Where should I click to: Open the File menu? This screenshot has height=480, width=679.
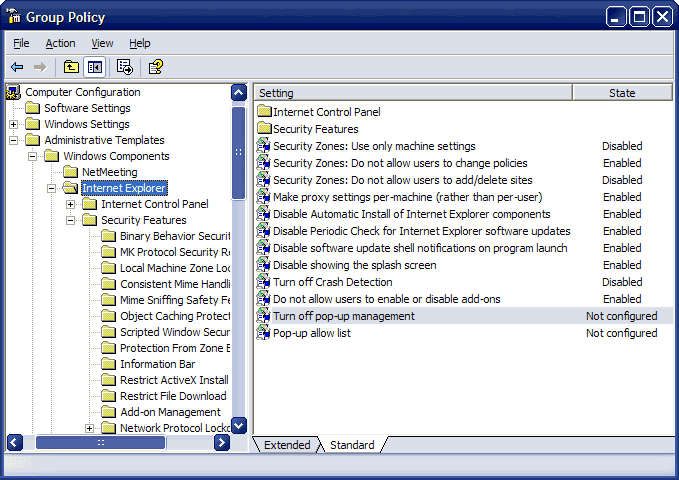(x=21, y=43)
